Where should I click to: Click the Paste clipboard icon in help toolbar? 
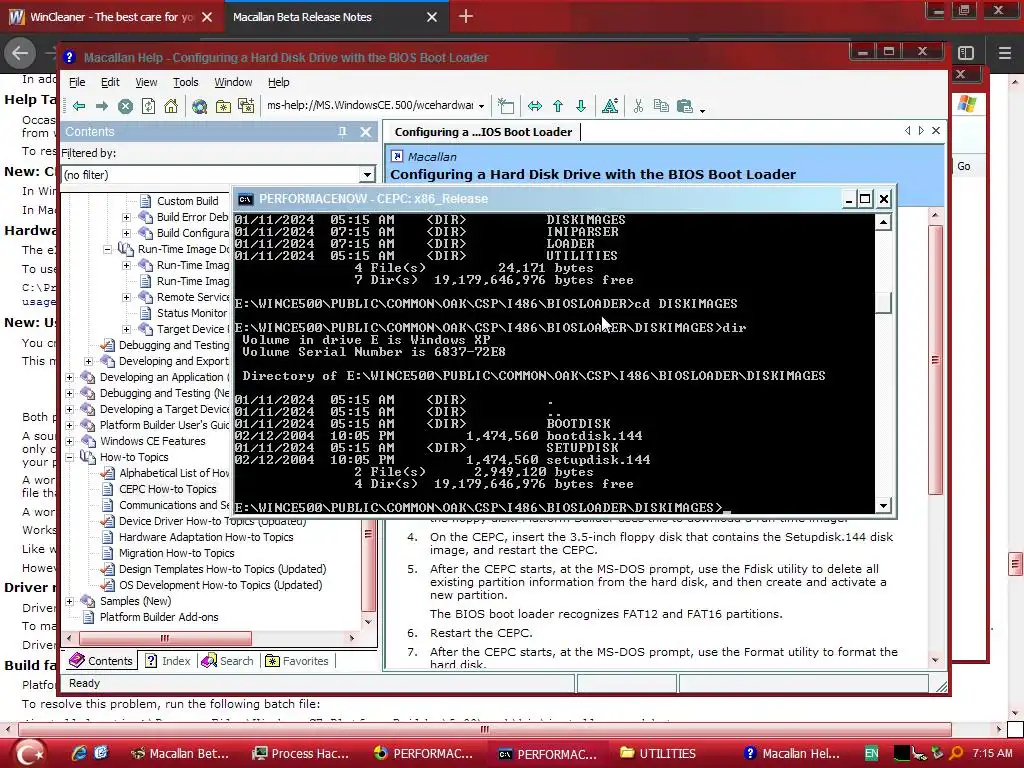click(x=684, y=106)
